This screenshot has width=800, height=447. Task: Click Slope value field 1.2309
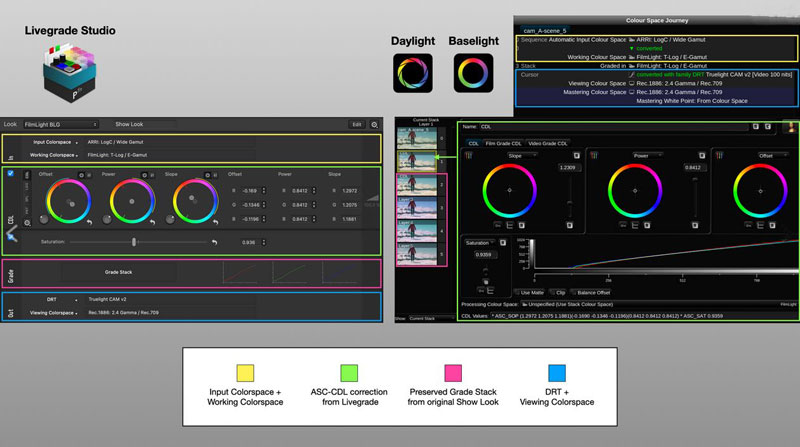tap(568, 167)
